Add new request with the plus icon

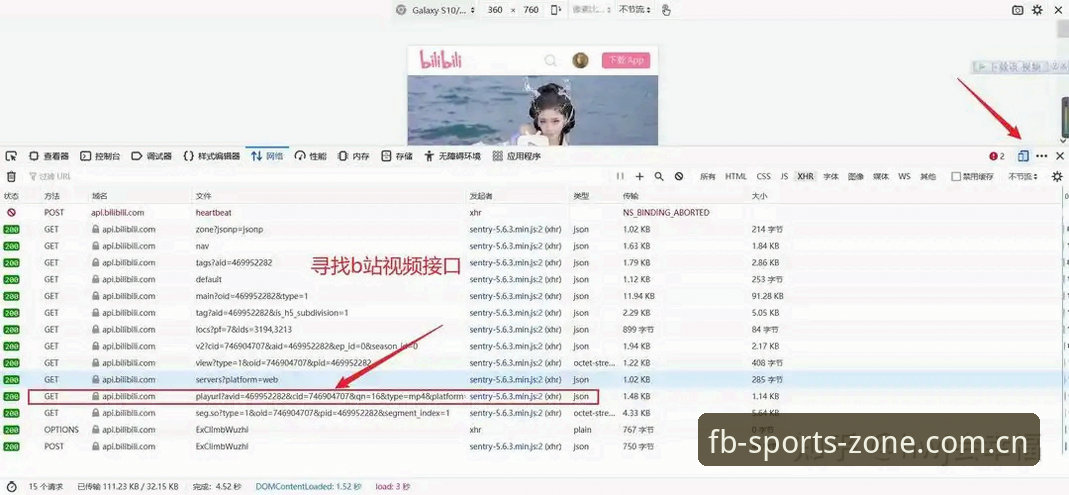[639, 176]
